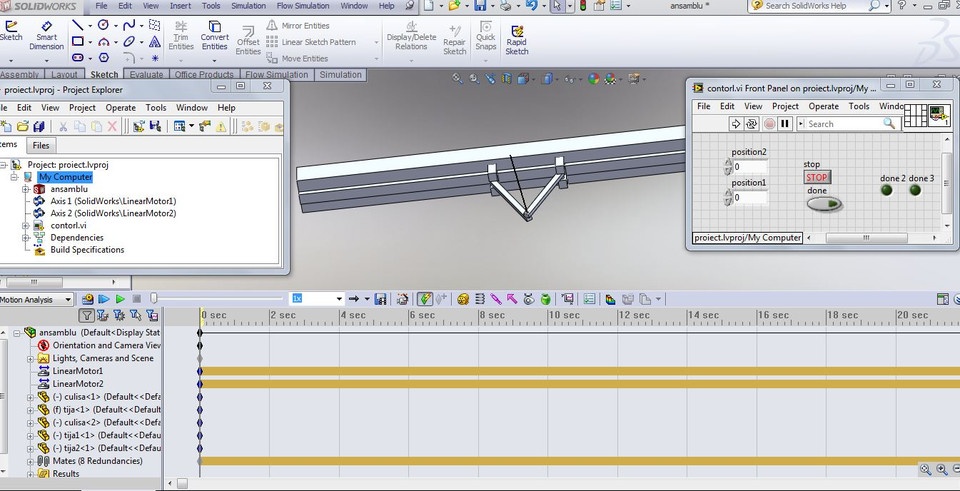Screen dimensions: 960x491
Task: Pause execution in contorl.vi panel
Action: [785, 124]
